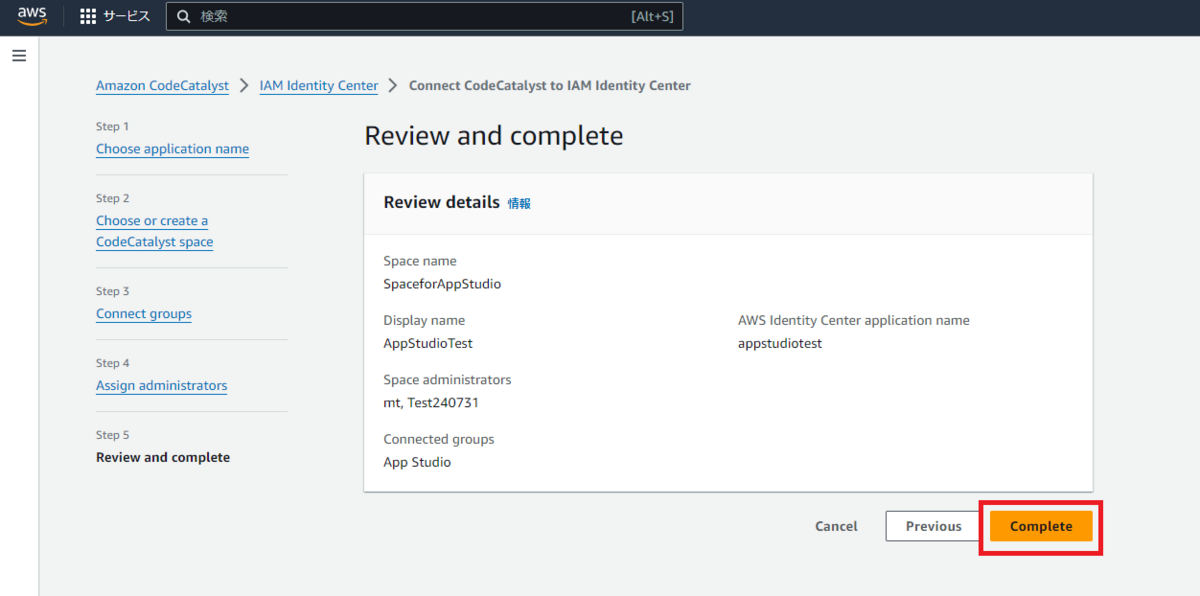The width and height of the screenshot is (1200, 596).
Task: Click the AWS logo icon
Action: [32, 16]
